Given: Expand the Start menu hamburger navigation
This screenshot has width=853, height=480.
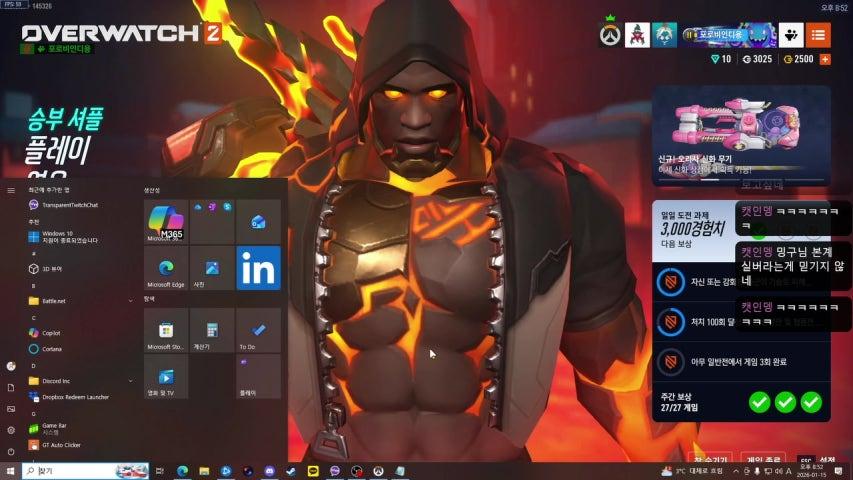Looking at the screenshot, I should click(x=11, y=190).
